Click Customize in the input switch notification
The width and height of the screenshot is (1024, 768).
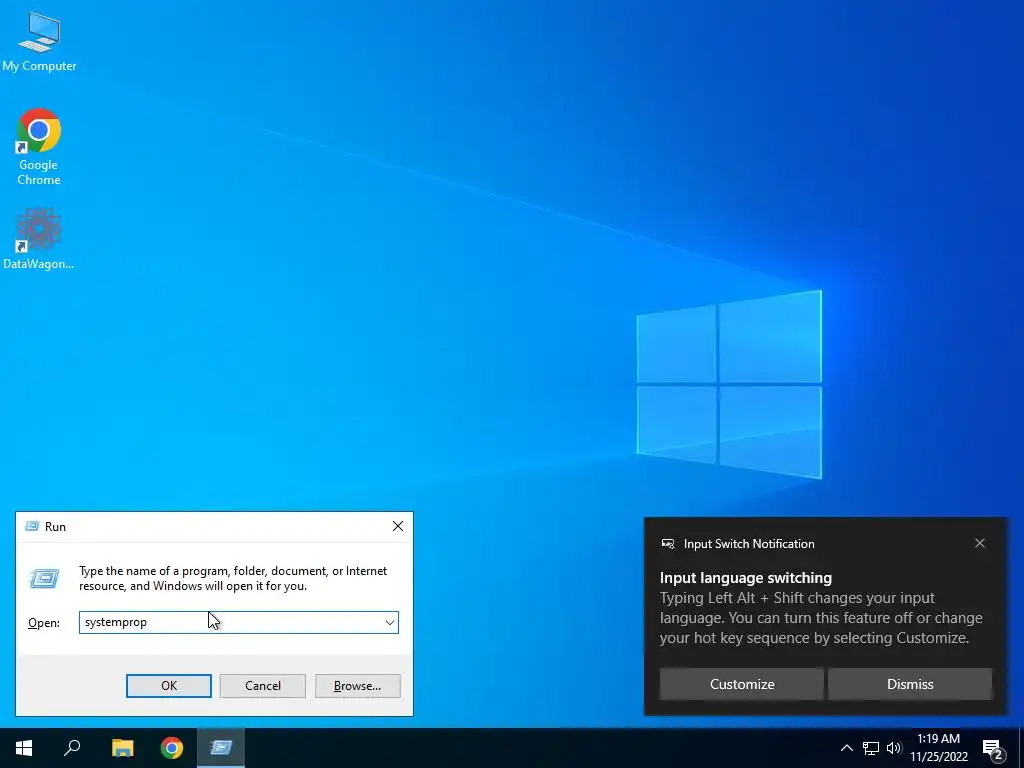pyautogui.click(x=742, y=684)
